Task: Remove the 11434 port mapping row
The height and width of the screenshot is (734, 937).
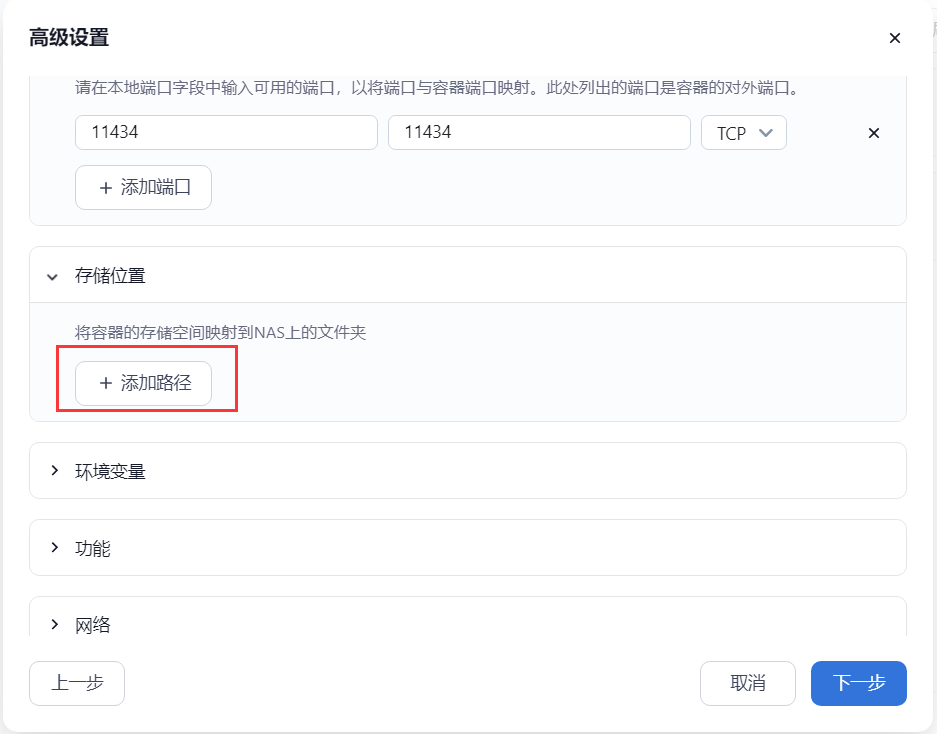Action: 874,133
